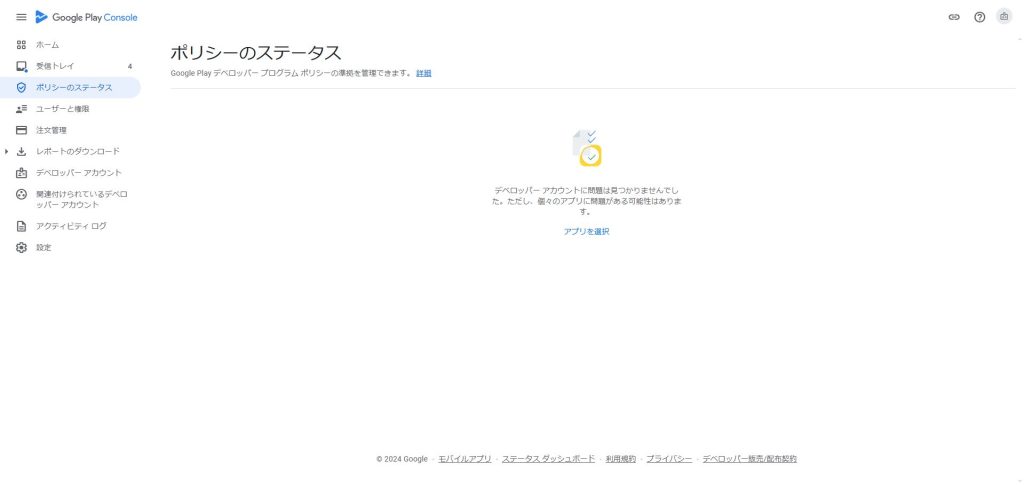The height and width of the screenshot is (485, 1024).
Task: Click the linked developer accounts icon
Action: (x=22, y=195)
